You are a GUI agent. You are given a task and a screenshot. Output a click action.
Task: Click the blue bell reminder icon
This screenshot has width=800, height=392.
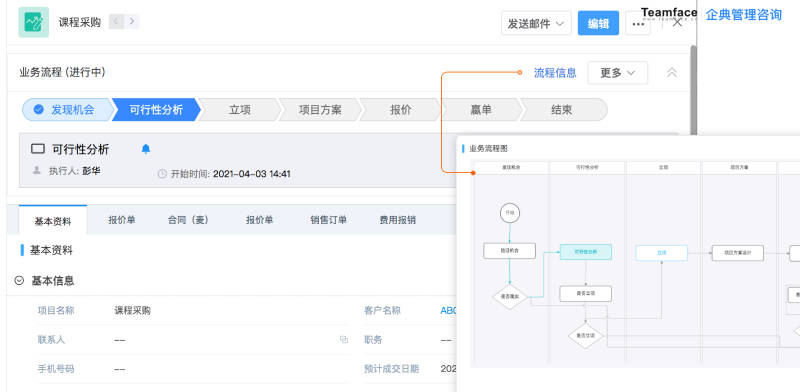pyautogui.click(x=146, y=149)
